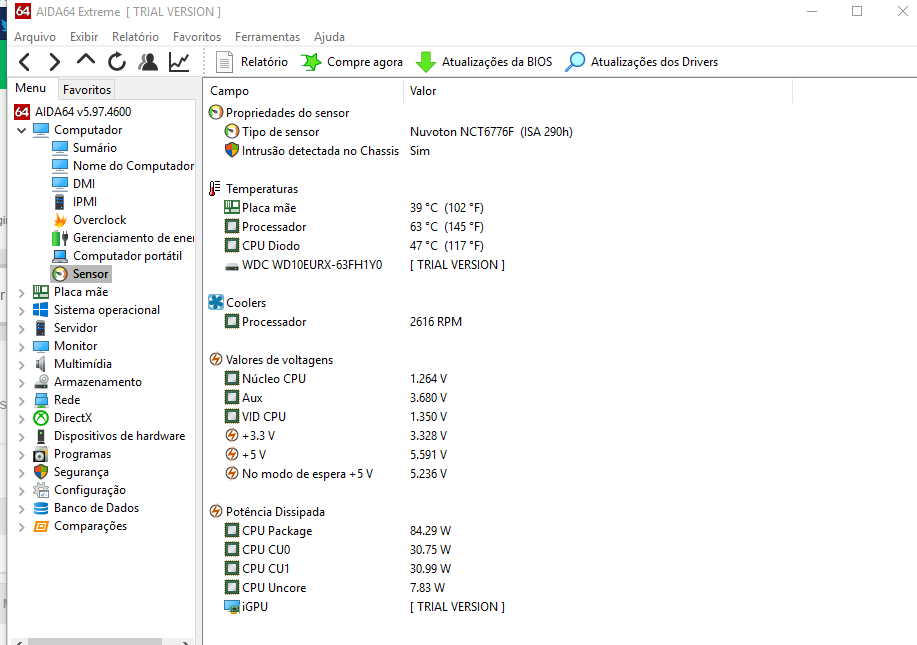Expand the Dispositivos de hardware node

point(22,437)
